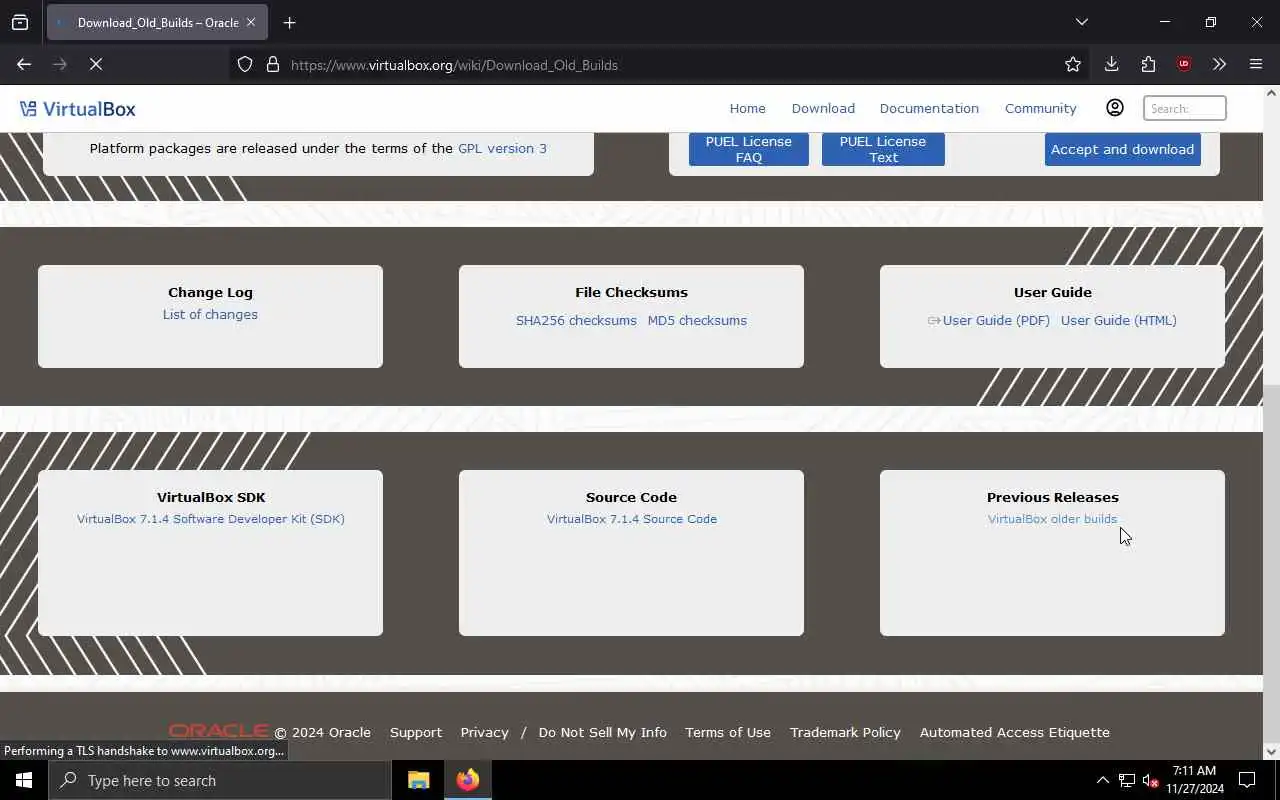Open the Windows notification center

pos(1247,780)
